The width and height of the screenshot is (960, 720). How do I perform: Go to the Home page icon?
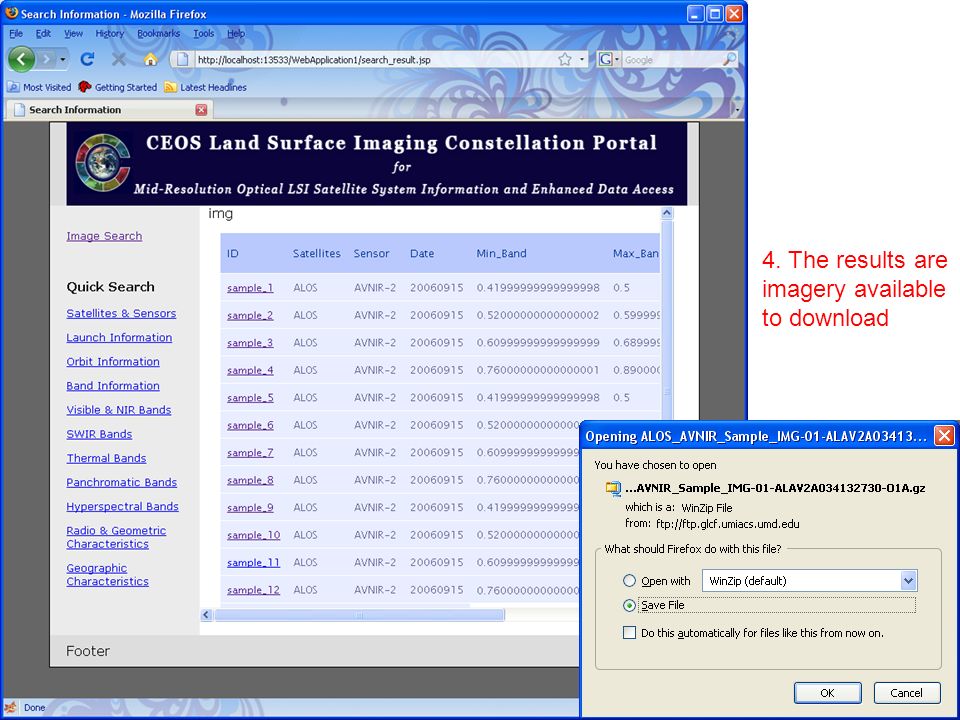click(x=150, y=59)
